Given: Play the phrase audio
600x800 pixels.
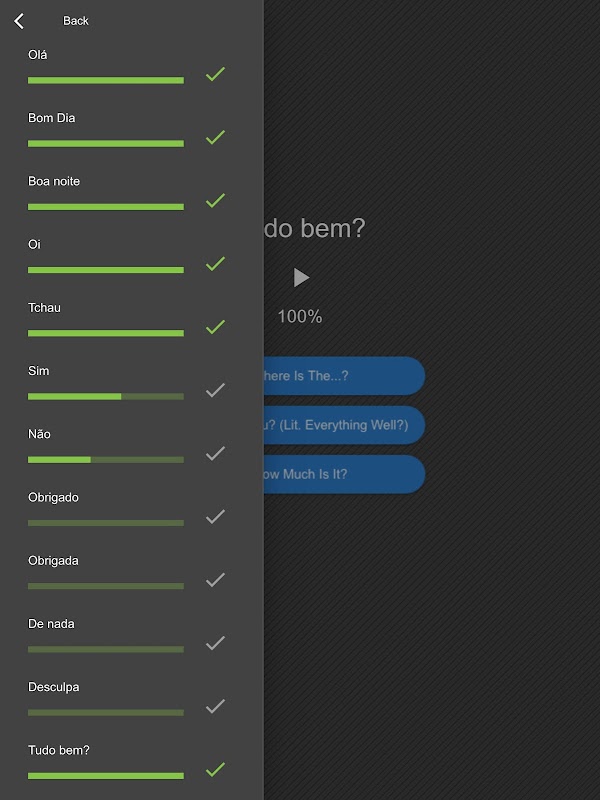Looking at the screenshot, I should coord(301,278).
